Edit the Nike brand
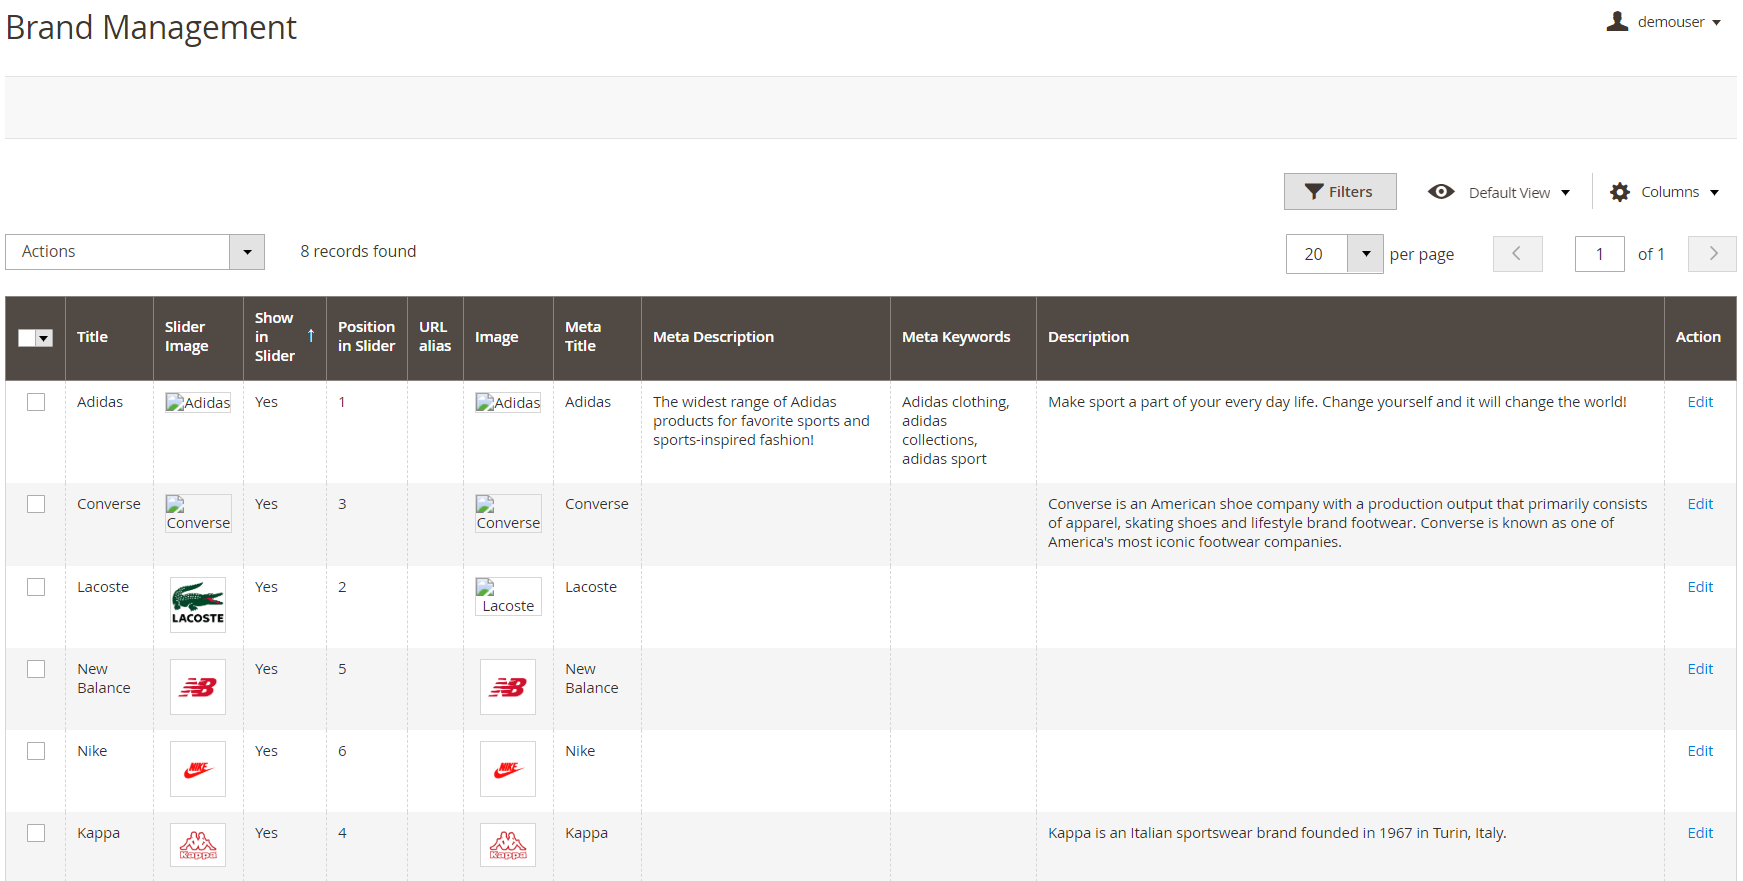Screen dimensions: 1743x881 click(1700, 751)
